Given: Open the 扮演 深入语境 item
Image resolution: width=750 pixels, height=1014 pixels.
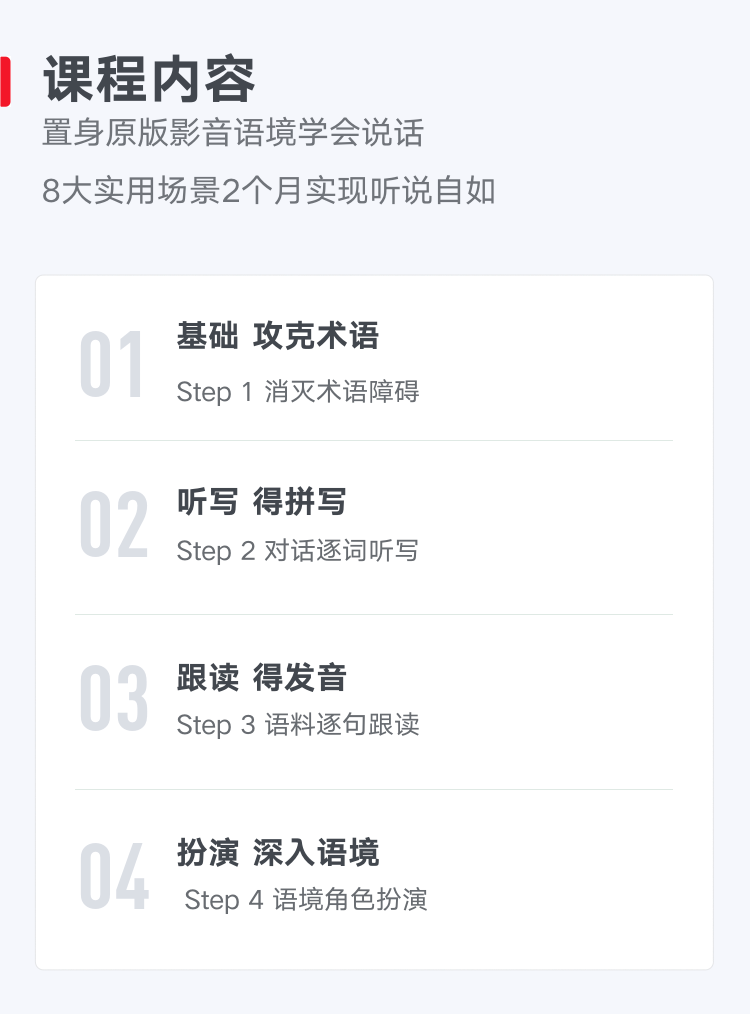Looking at the screenshot, I should 278,852.
